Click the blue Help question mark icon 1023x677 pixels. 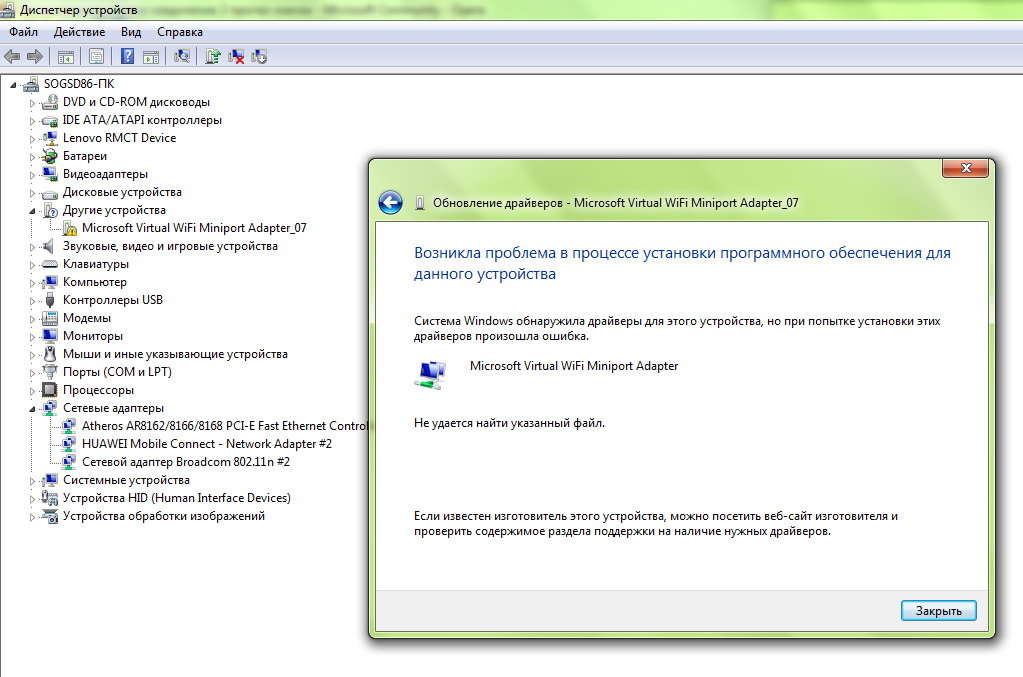point(127,57)
